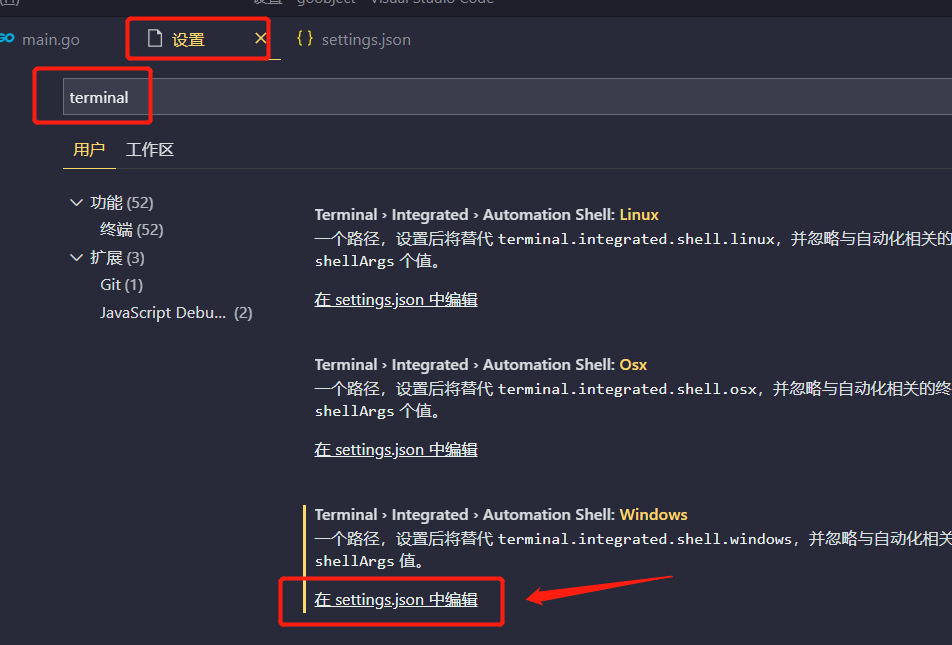Select 扩展 (3) category in tree
The height and width of the screenshot is (645, 952).
click(117, 258)
